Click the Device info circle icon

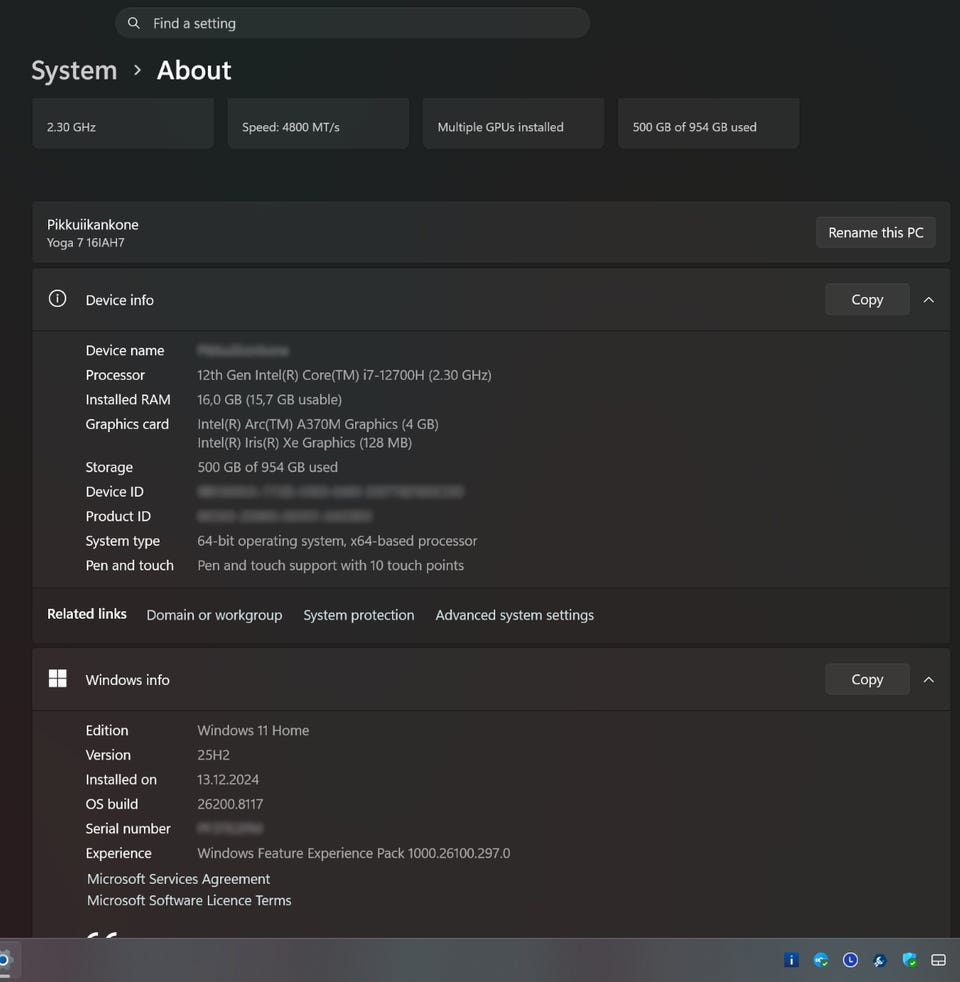point(58,299)
